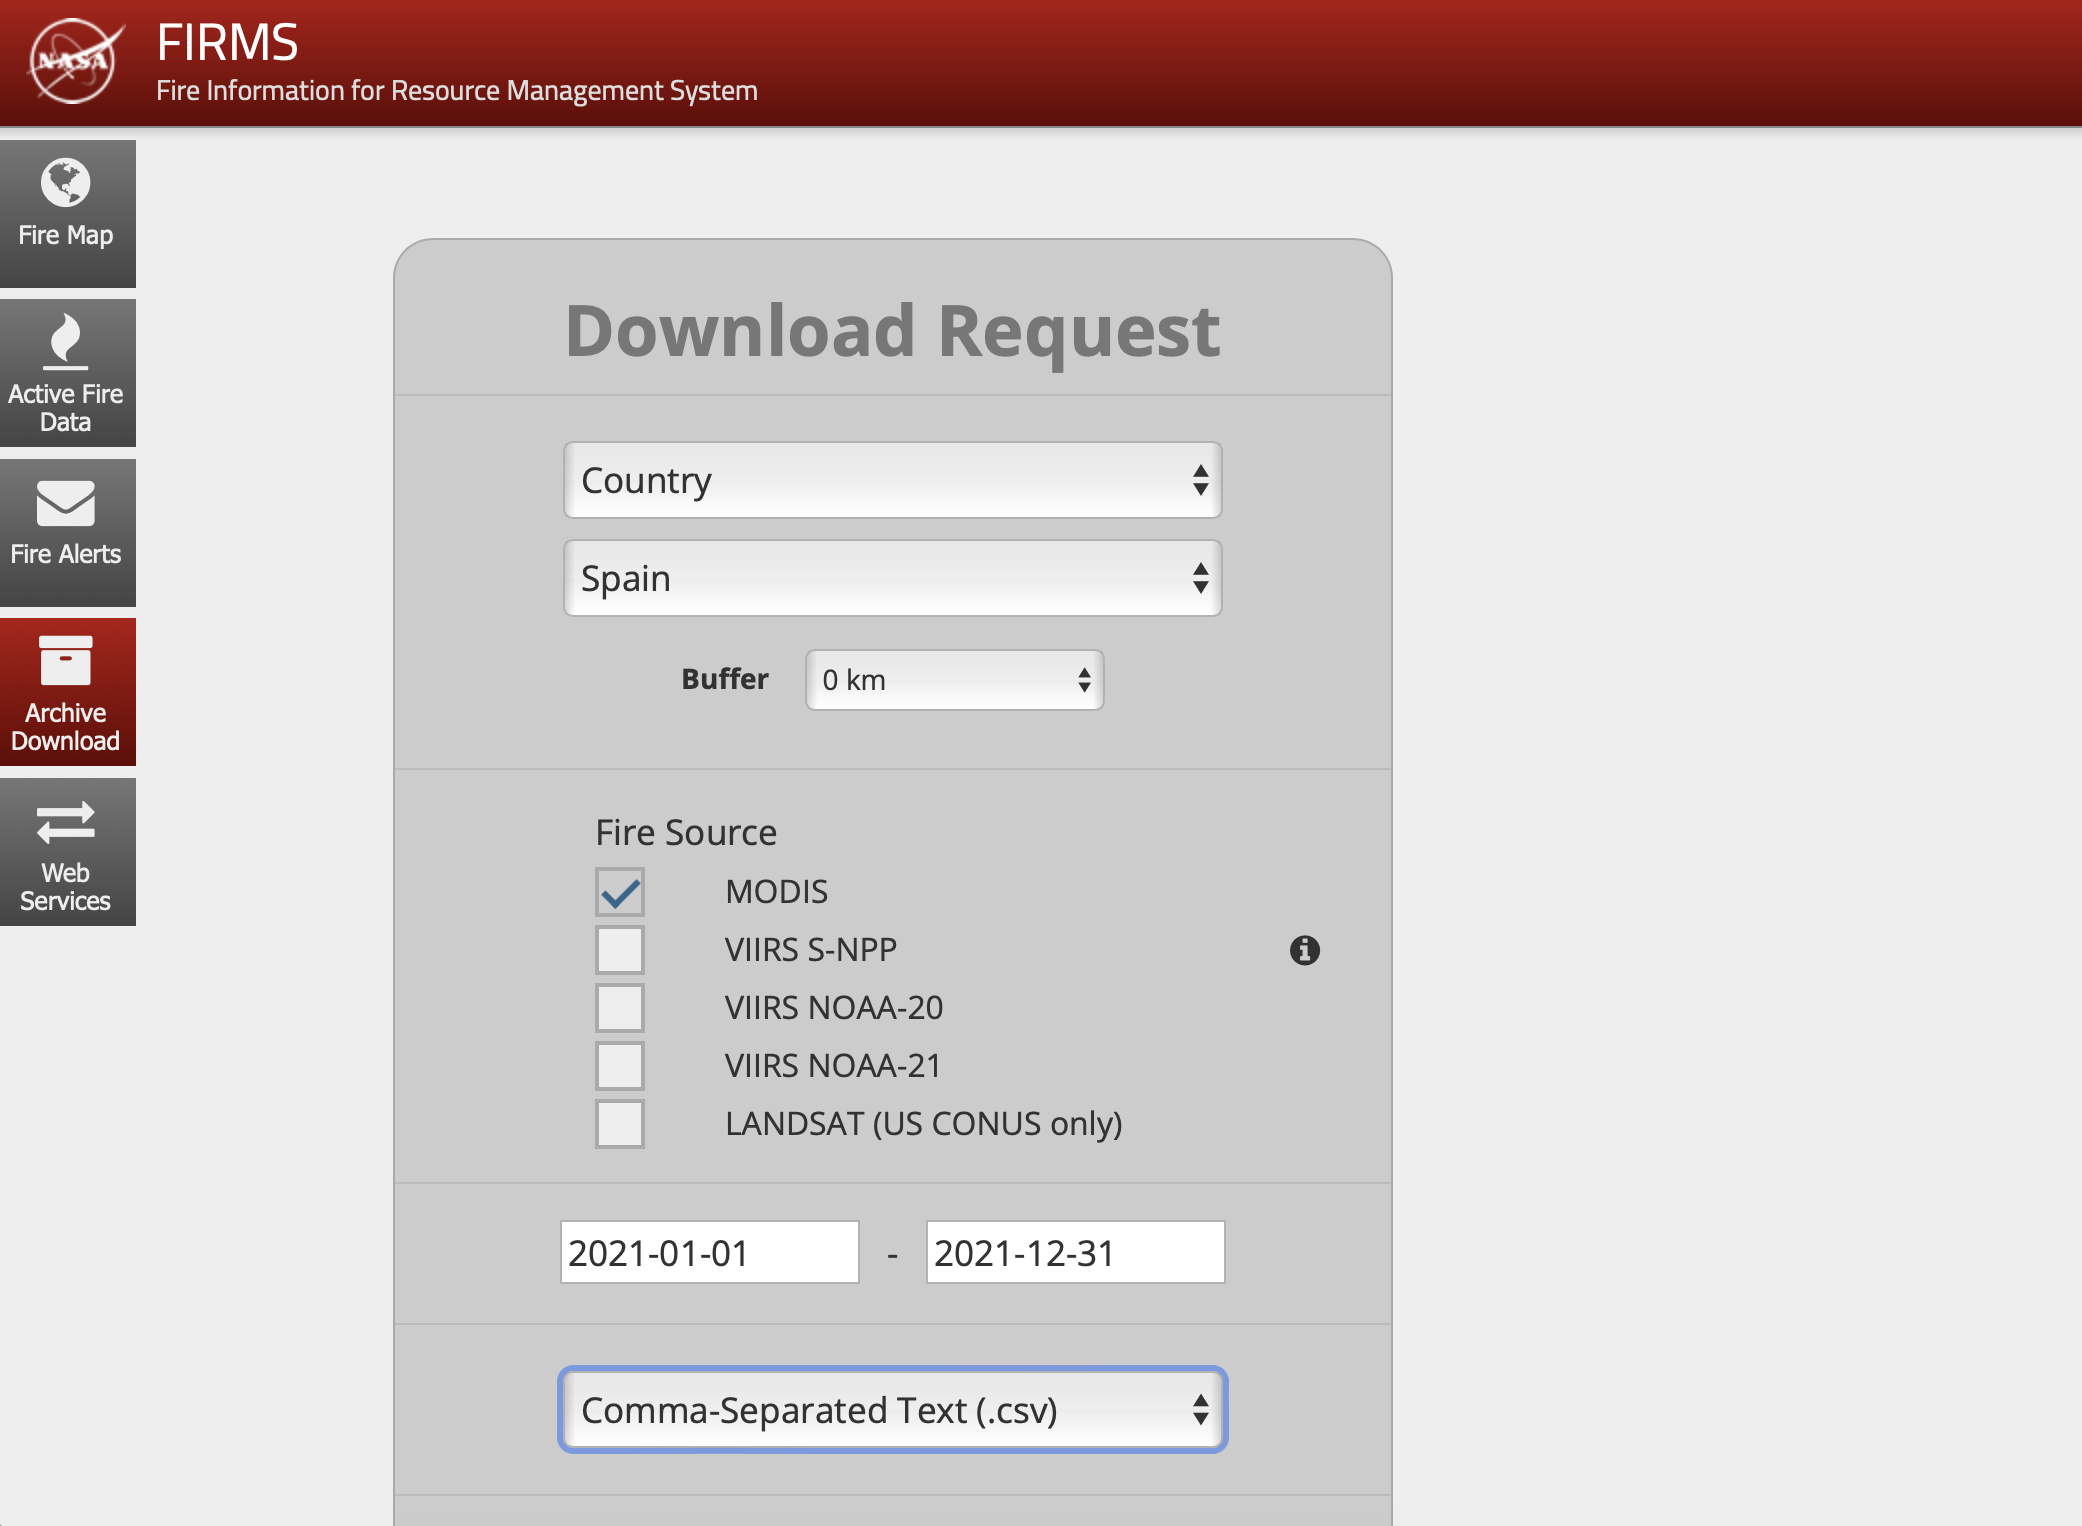
Task: Click the FIRMS title in header
Action: pyautogui.click(x=228, y=43)
